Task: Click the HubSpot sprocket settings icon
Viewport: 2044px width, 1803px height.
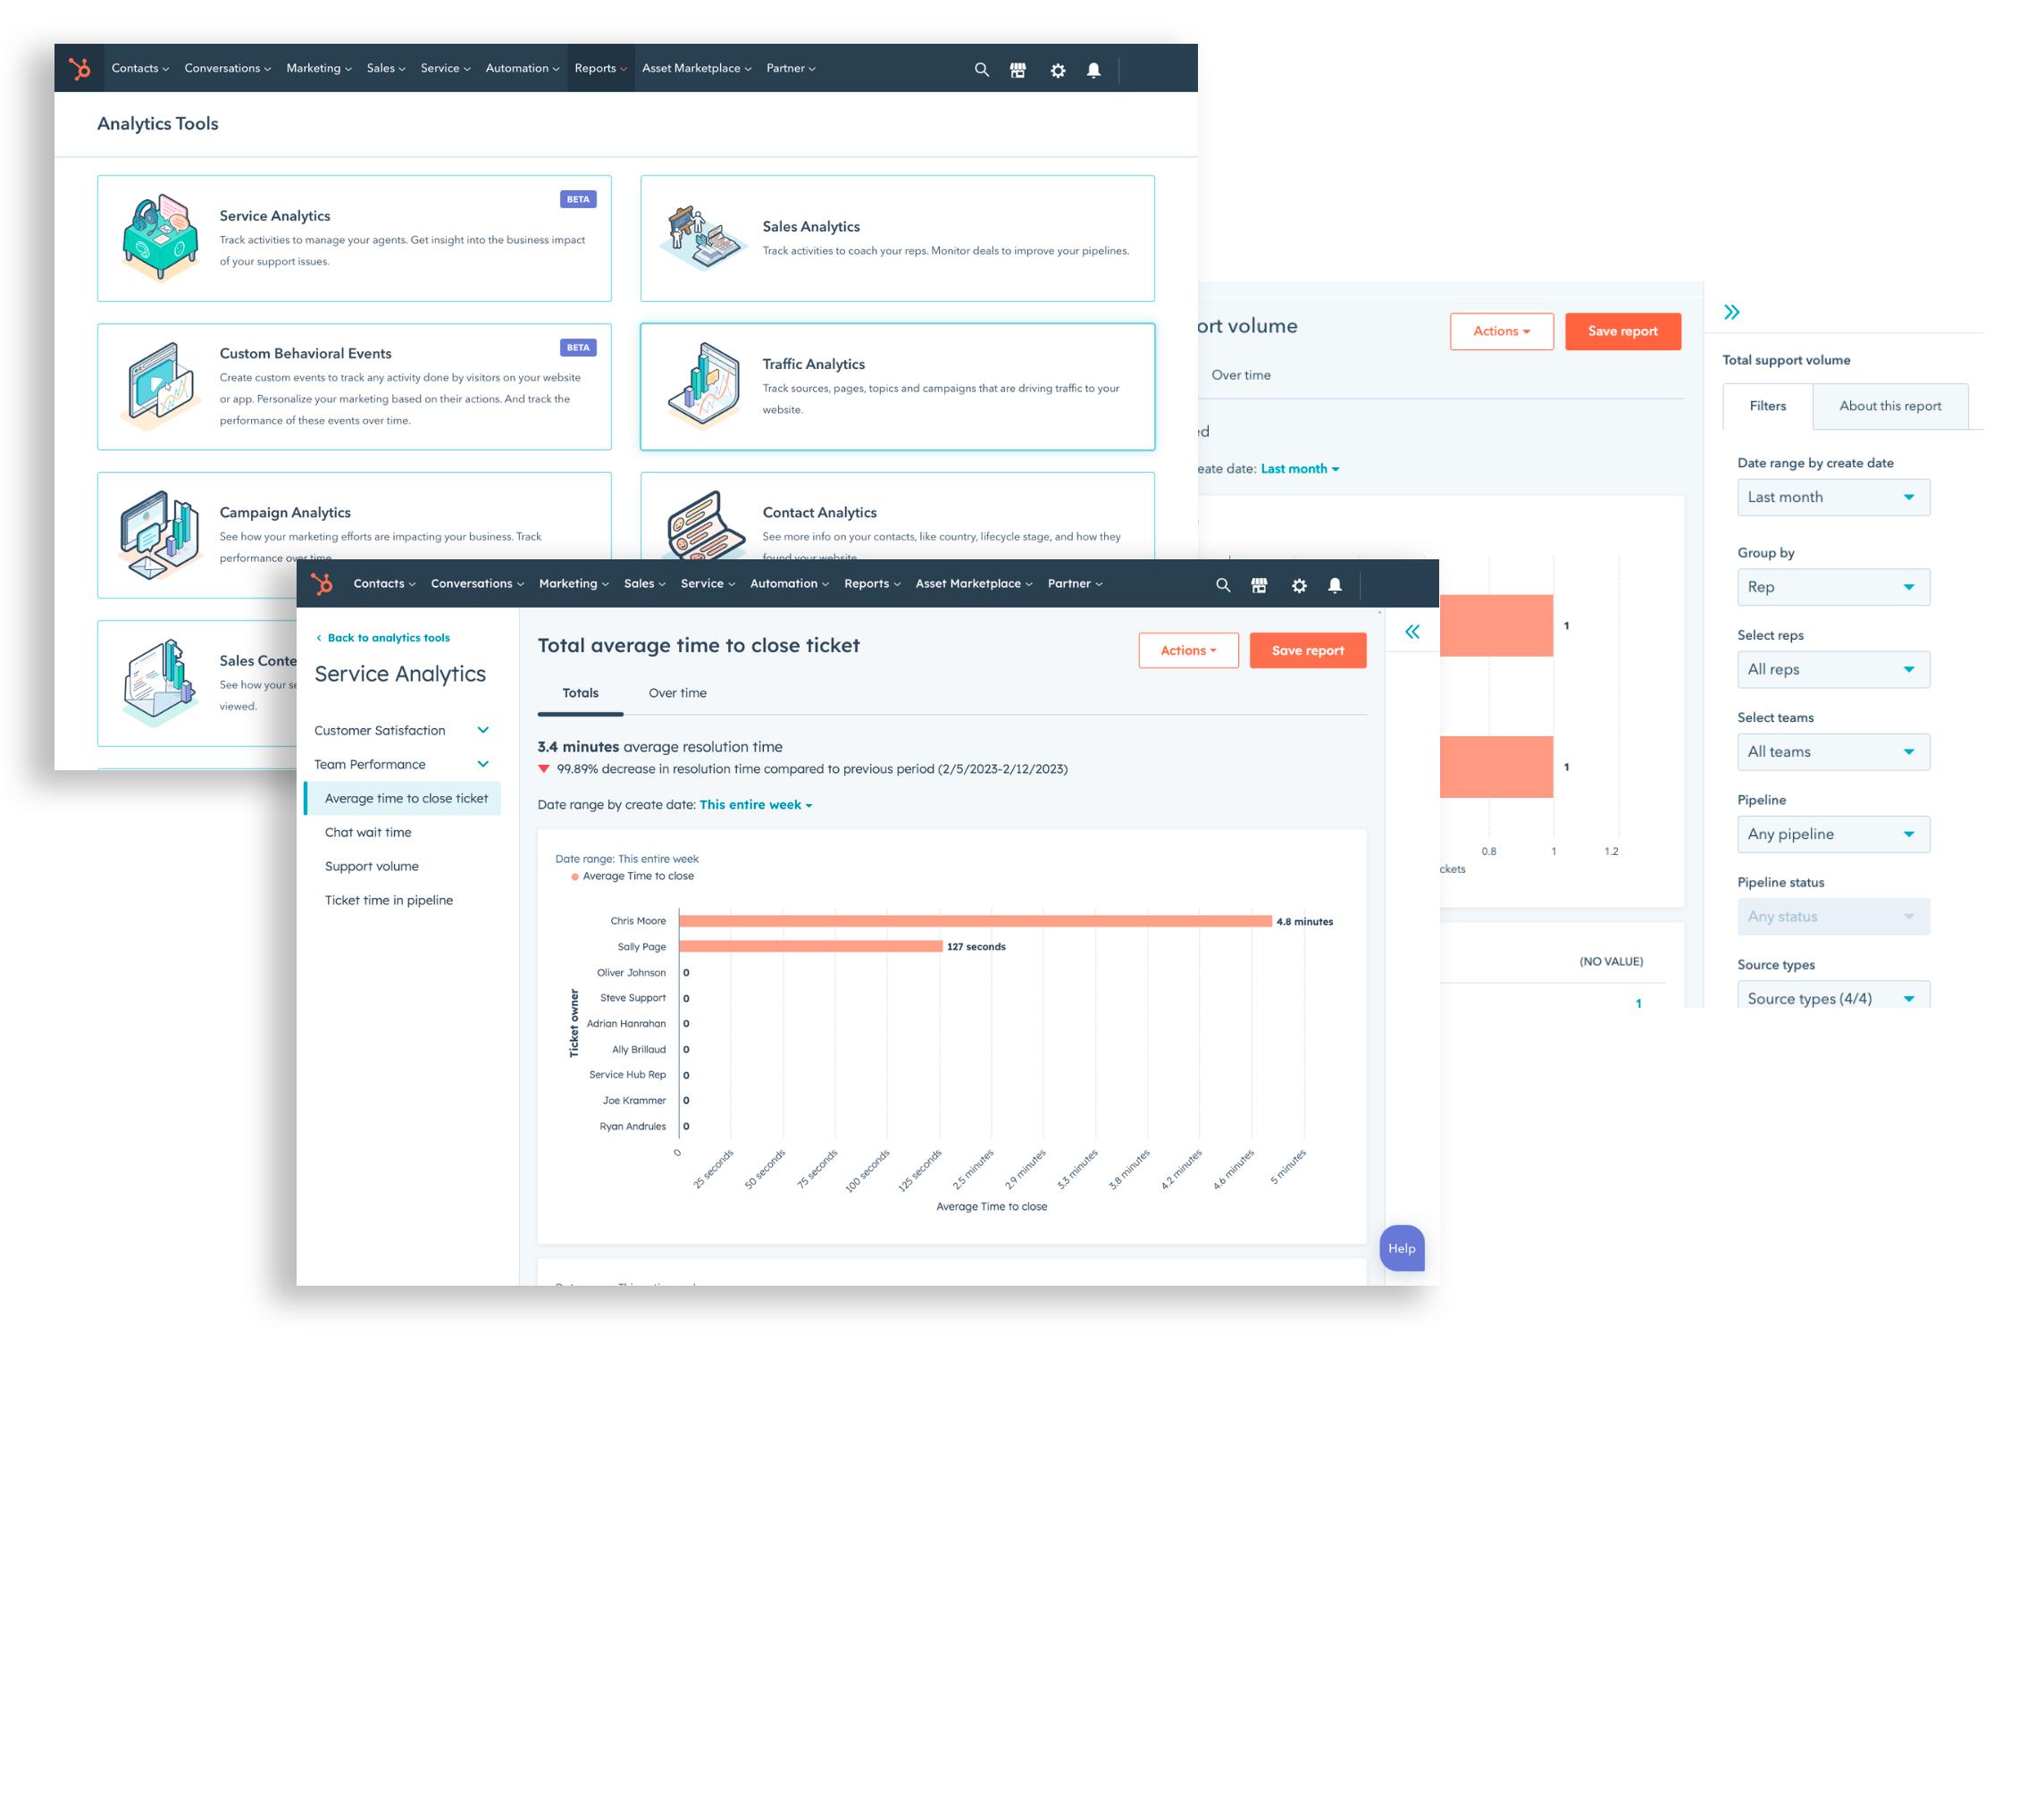Action: tap(1058, 68)
